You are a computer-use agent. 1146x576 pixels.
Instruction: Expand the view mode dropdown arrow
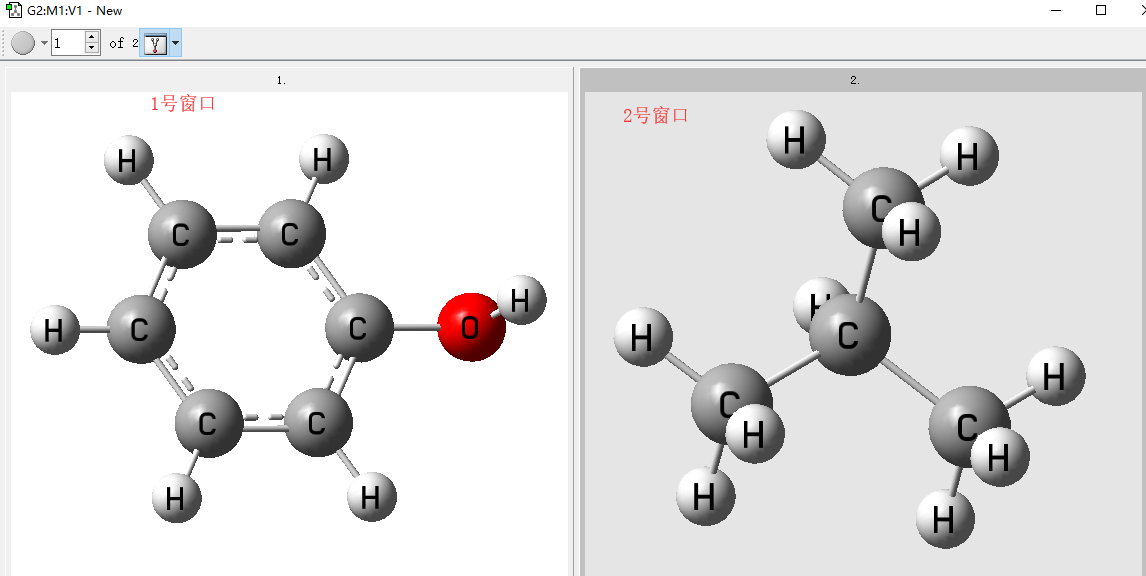click(176, 43)
